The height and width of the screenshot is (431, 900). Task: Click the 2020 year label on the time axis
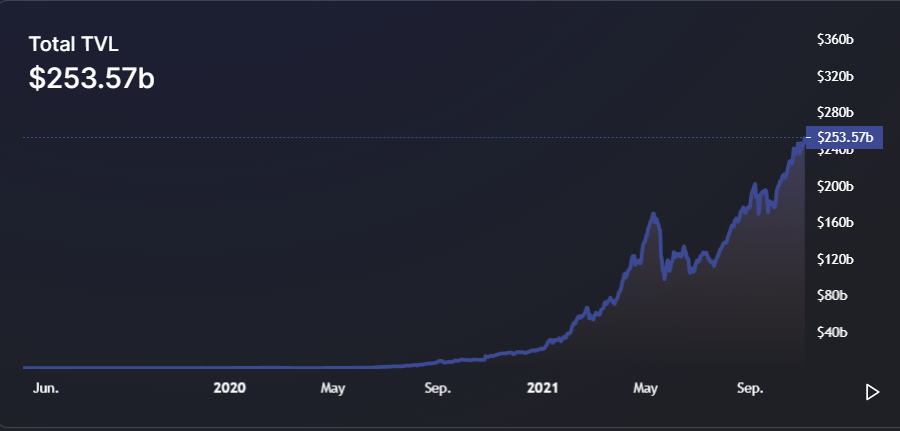point(230,388)
